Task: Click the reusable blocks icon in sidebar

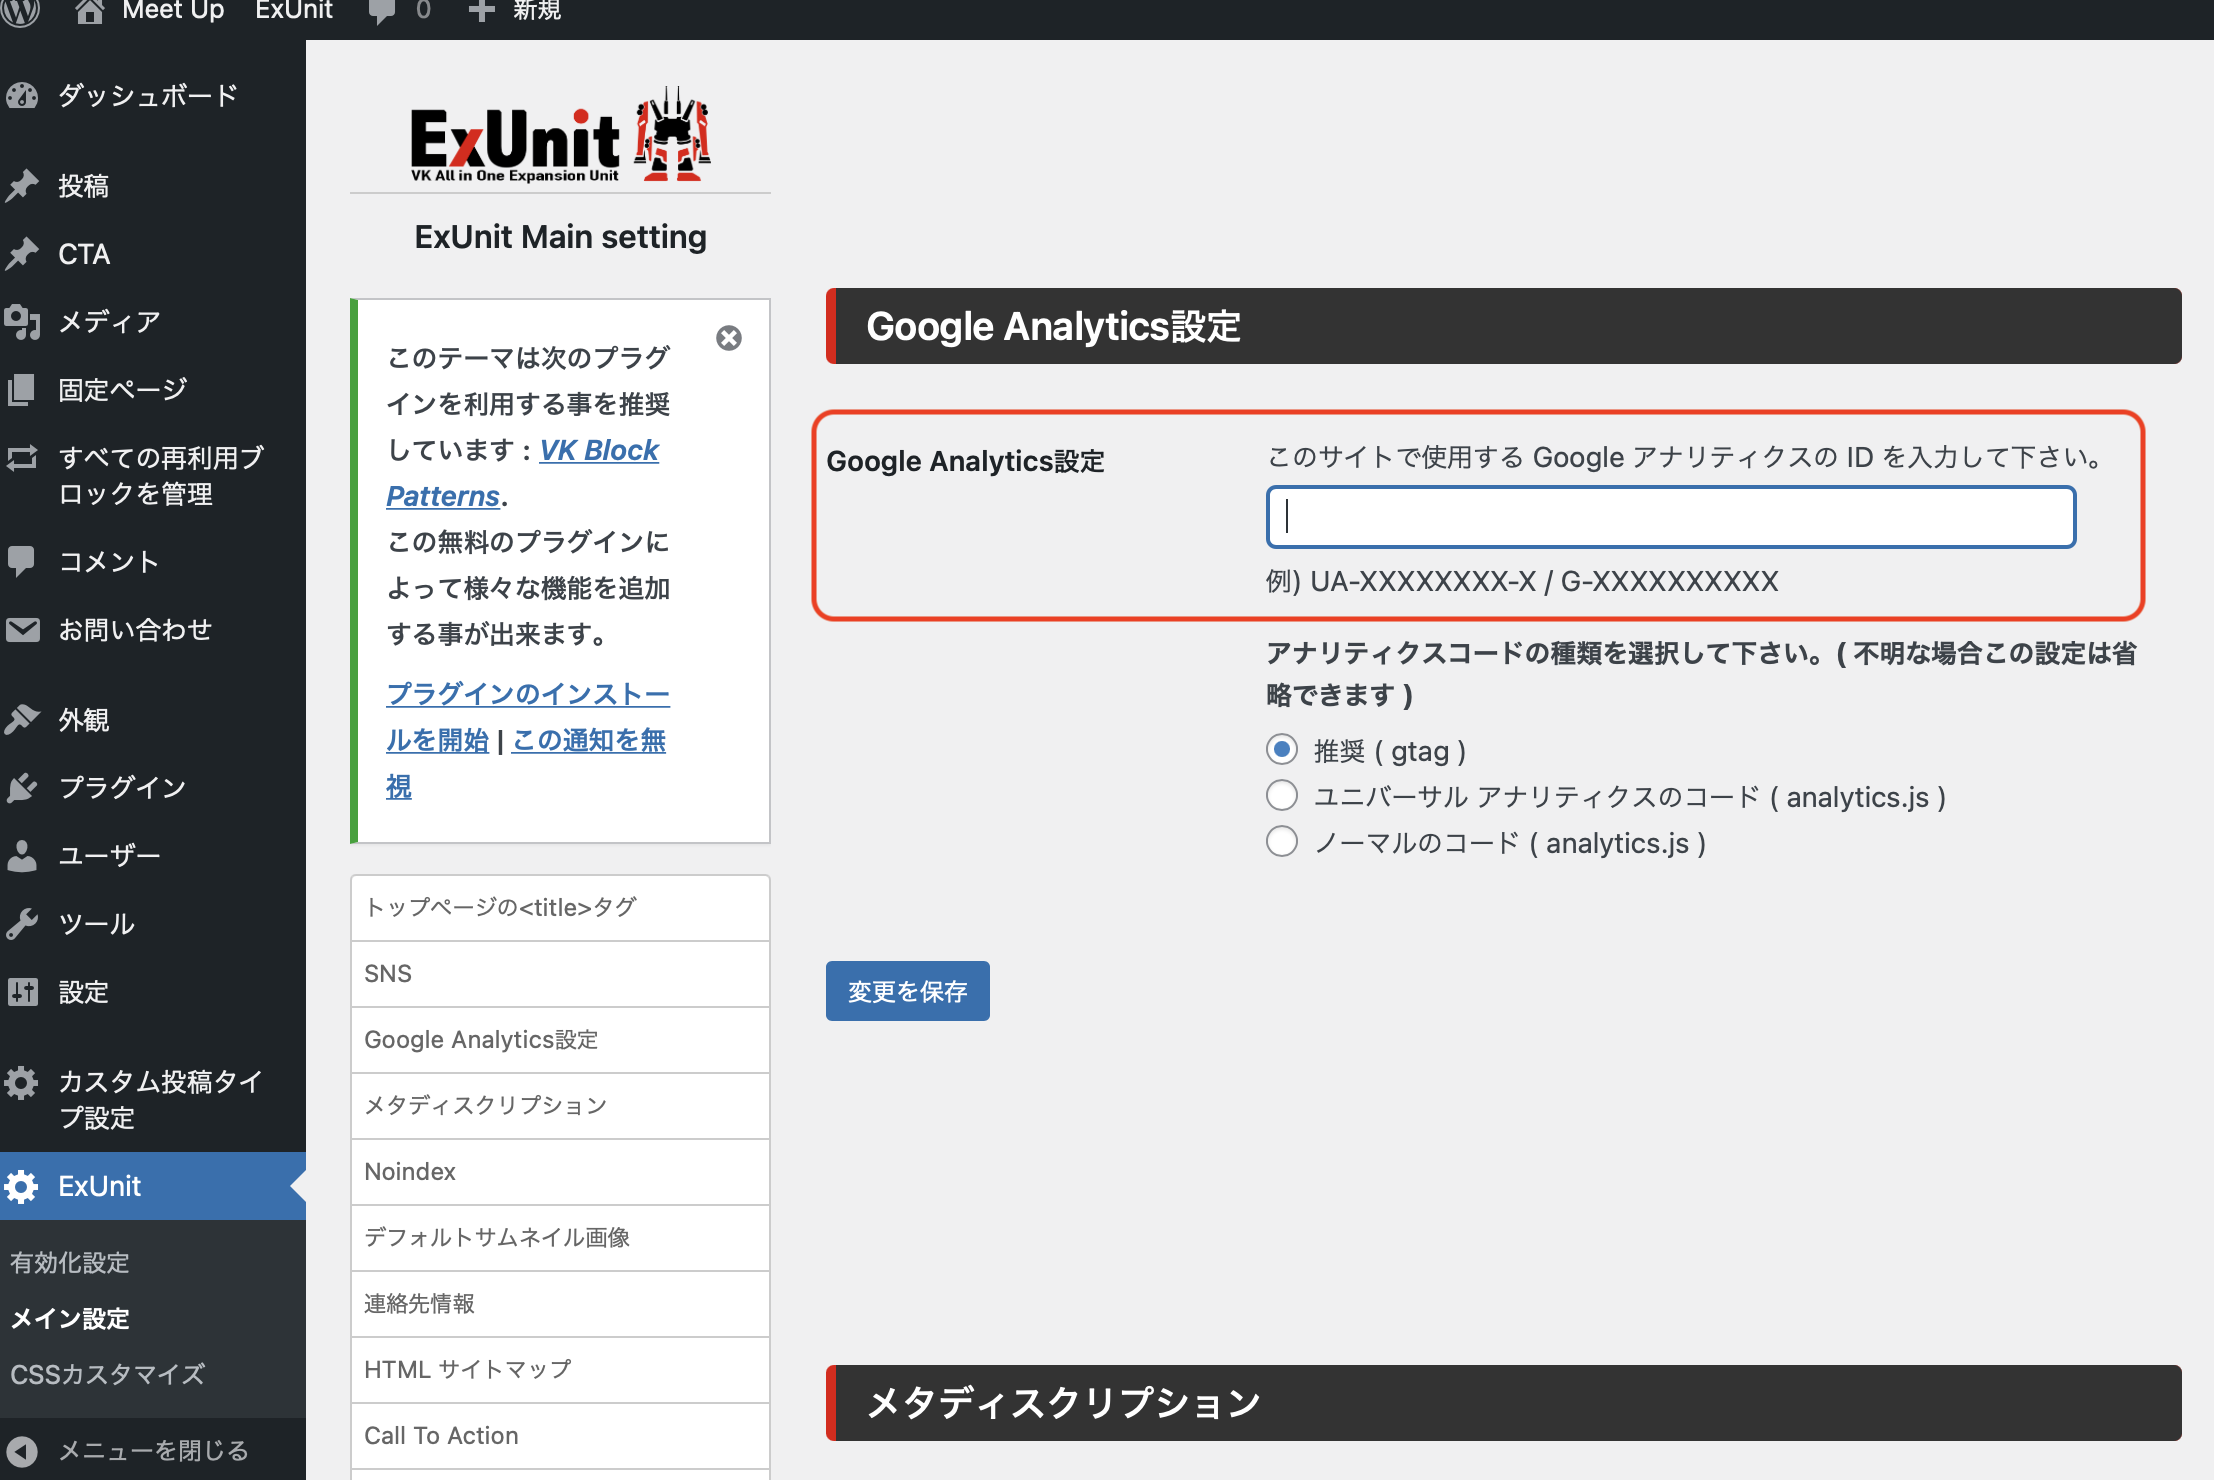Action: pyautogui.click(x=22, y=458)
